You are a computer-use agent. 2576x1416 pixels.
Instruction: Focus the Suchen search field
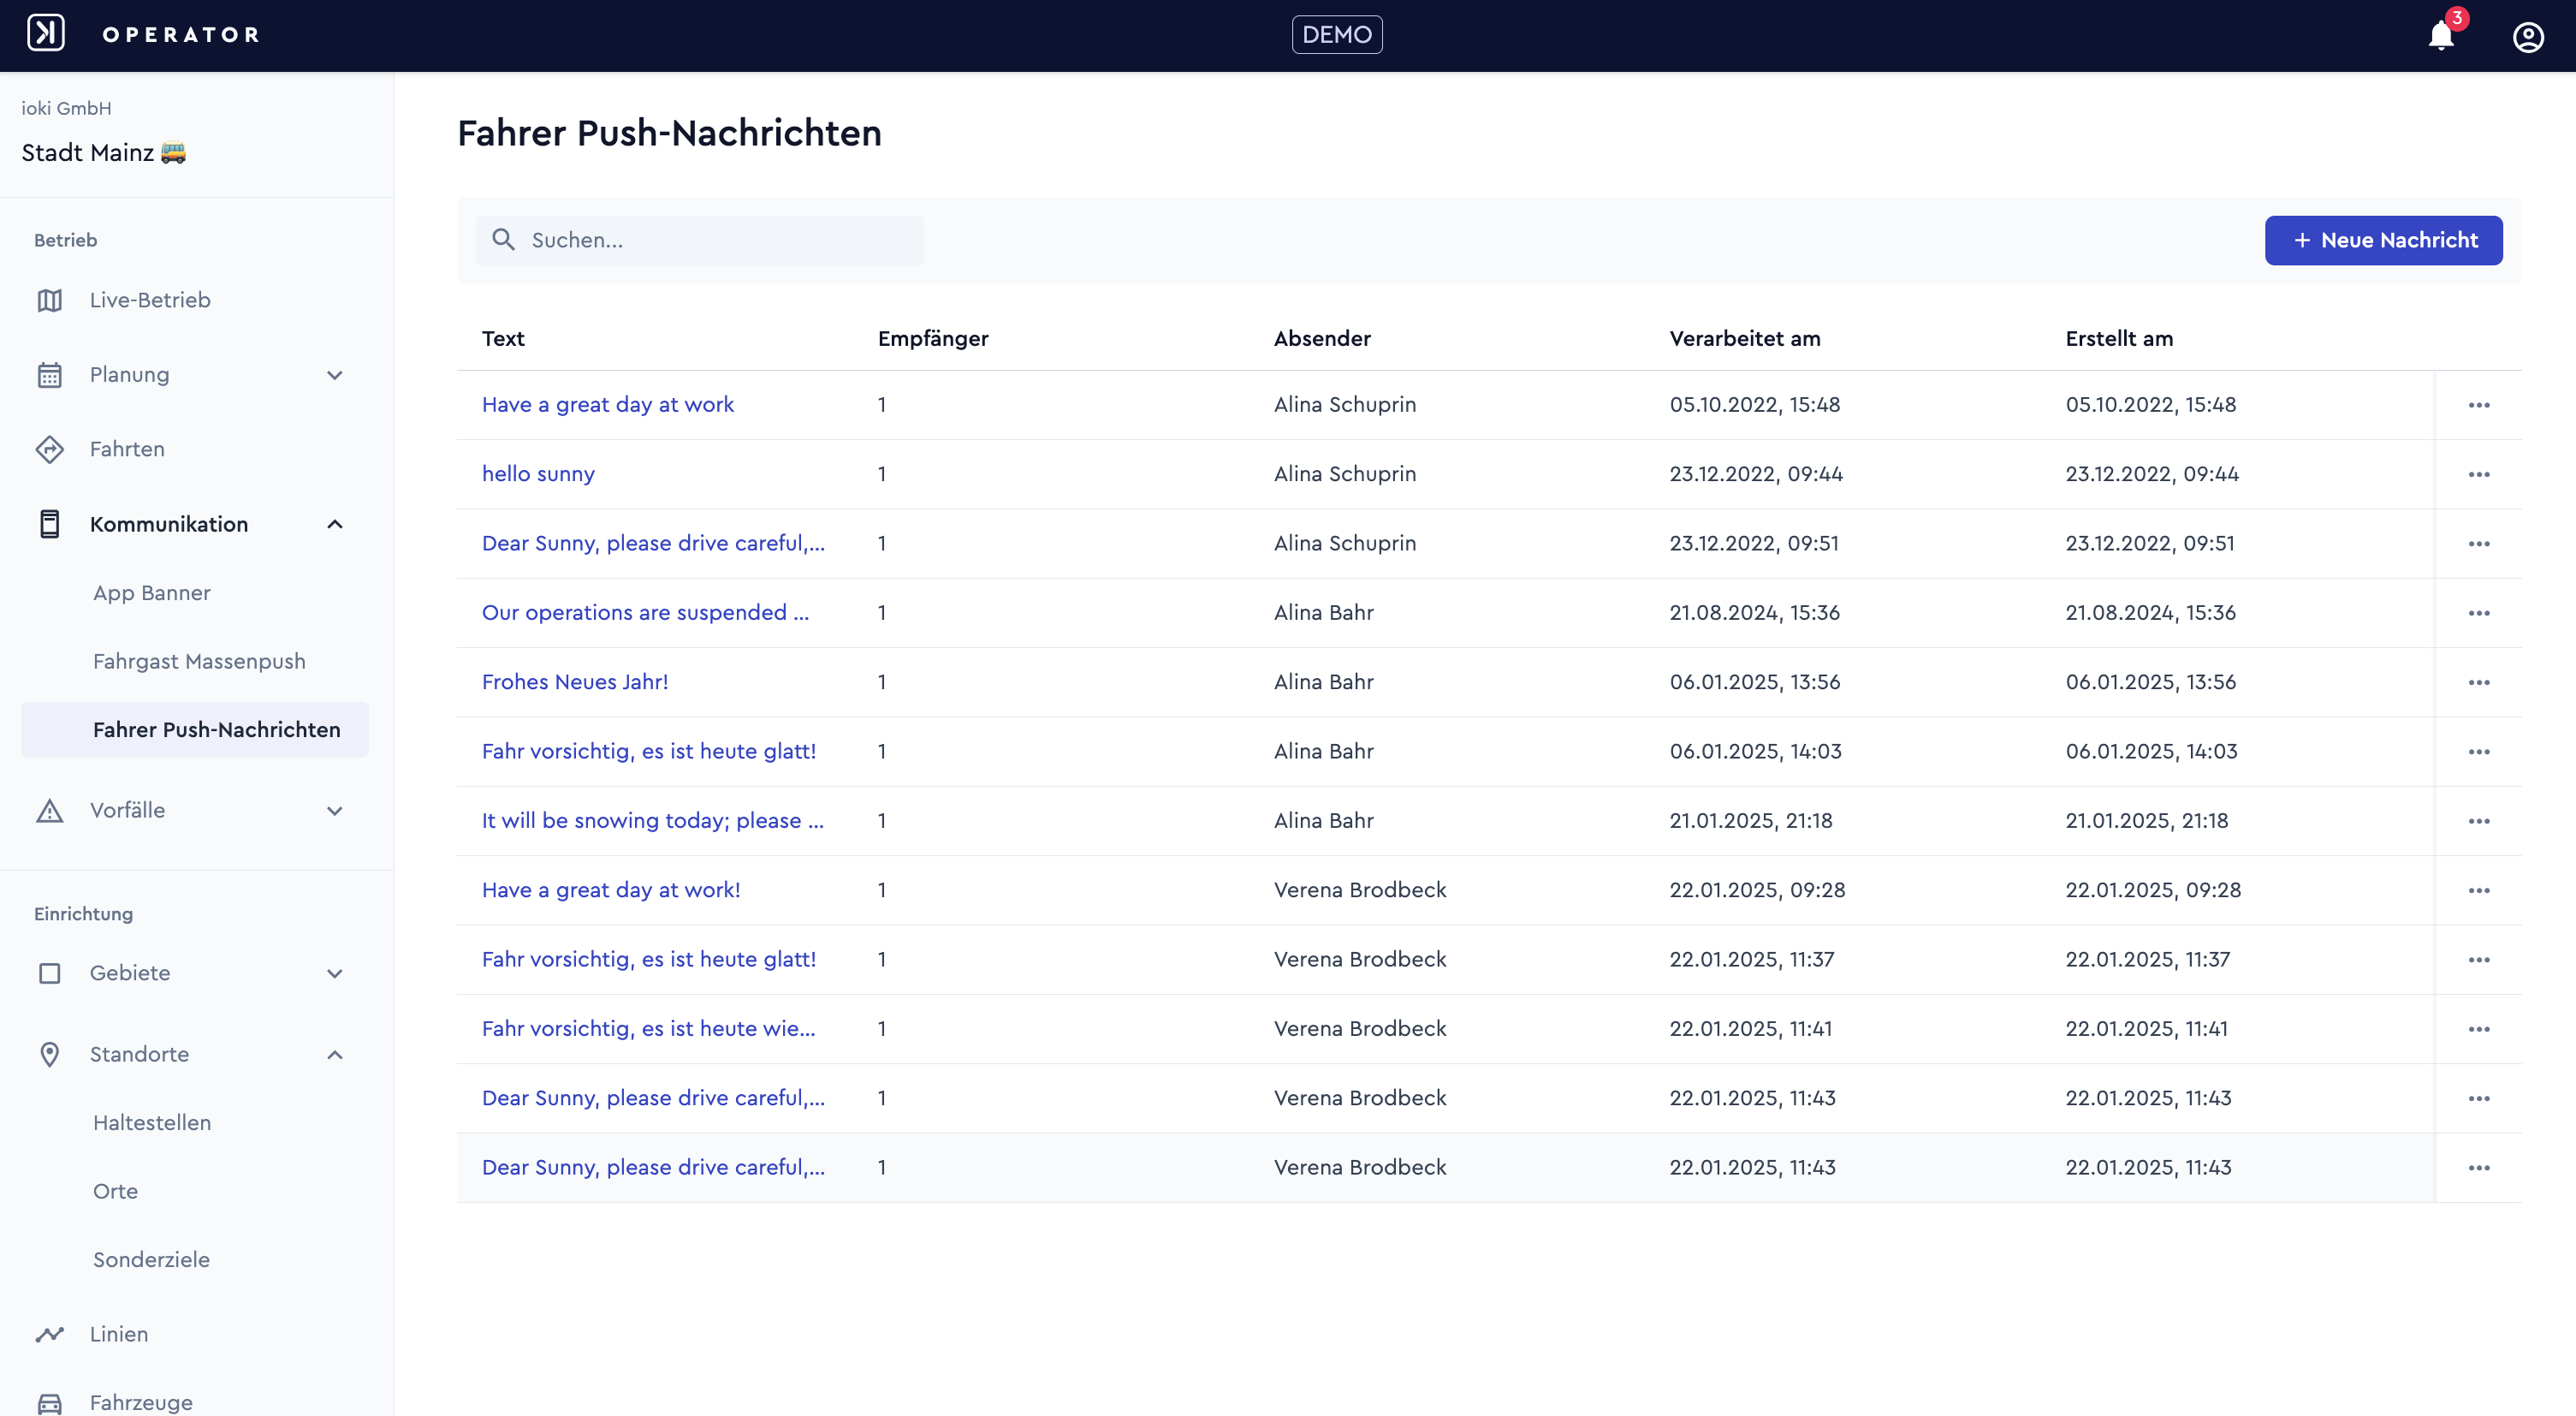[699, 240]
